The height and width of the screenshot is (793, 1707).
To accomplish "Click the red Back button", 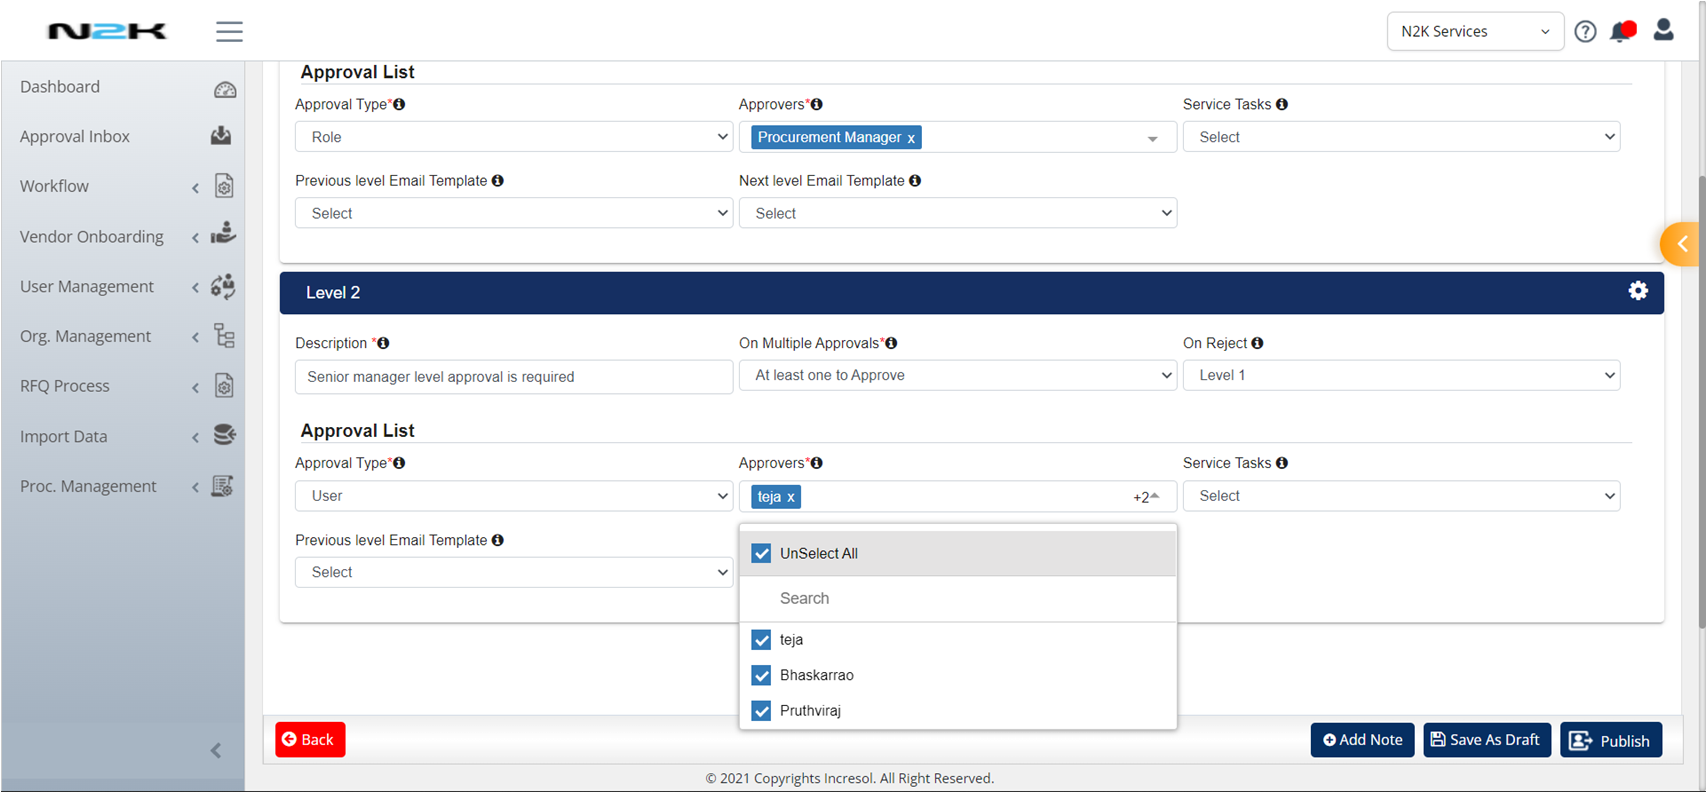I will (x=310, y=740).
